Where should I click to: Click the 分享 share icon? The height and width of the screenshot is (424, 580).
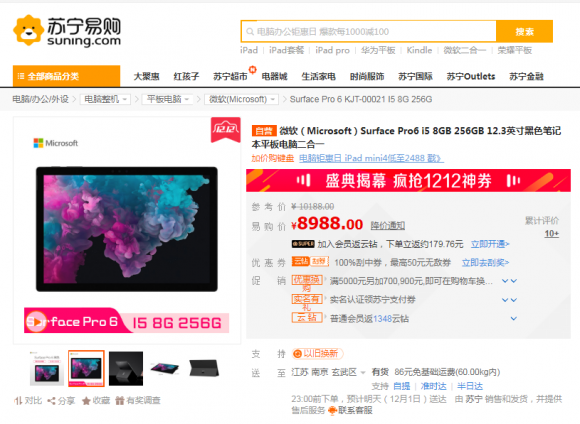(51, 401)
